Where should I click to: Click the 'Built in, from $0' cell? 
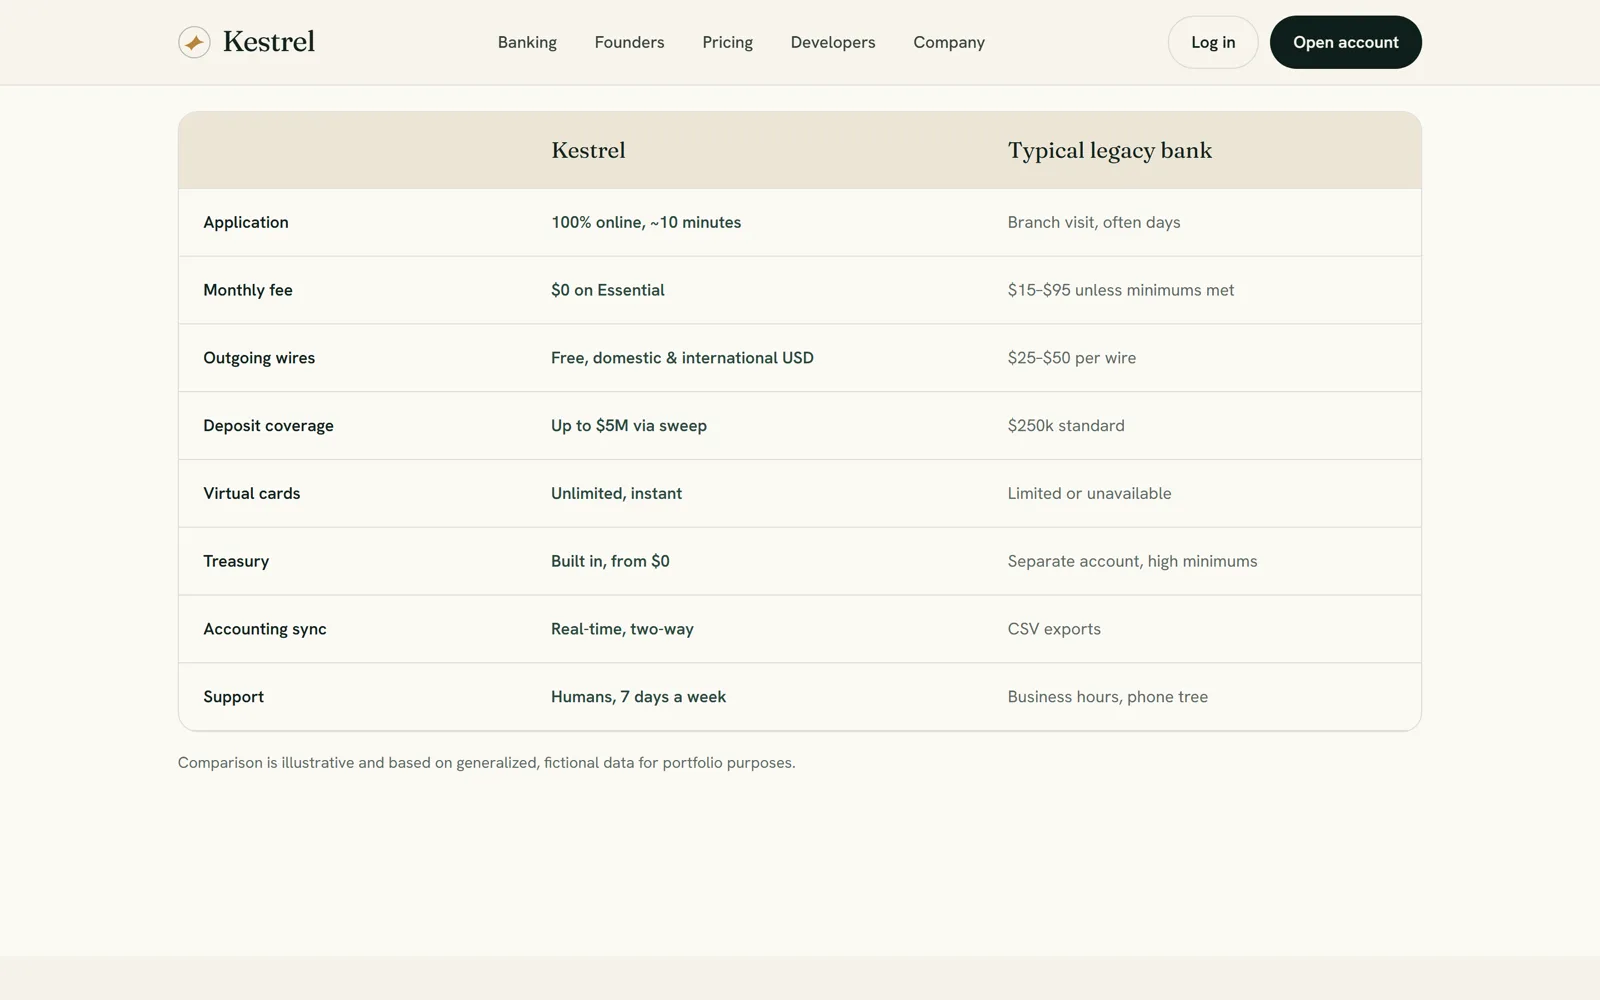pos(610,561)
